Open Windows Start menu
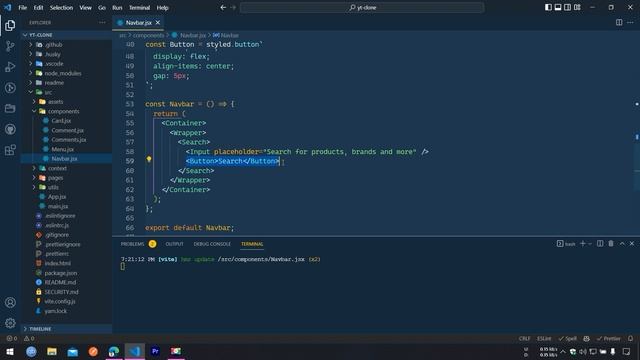Screen dimensions: 640x360 9,351
